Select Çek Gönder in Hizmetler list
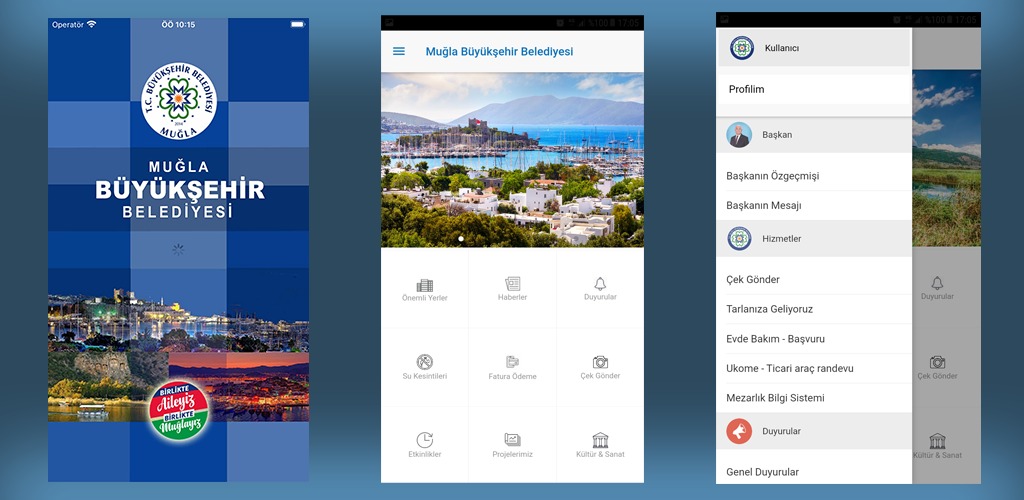This screenshot has height=500, width=1024. (814, 279)
